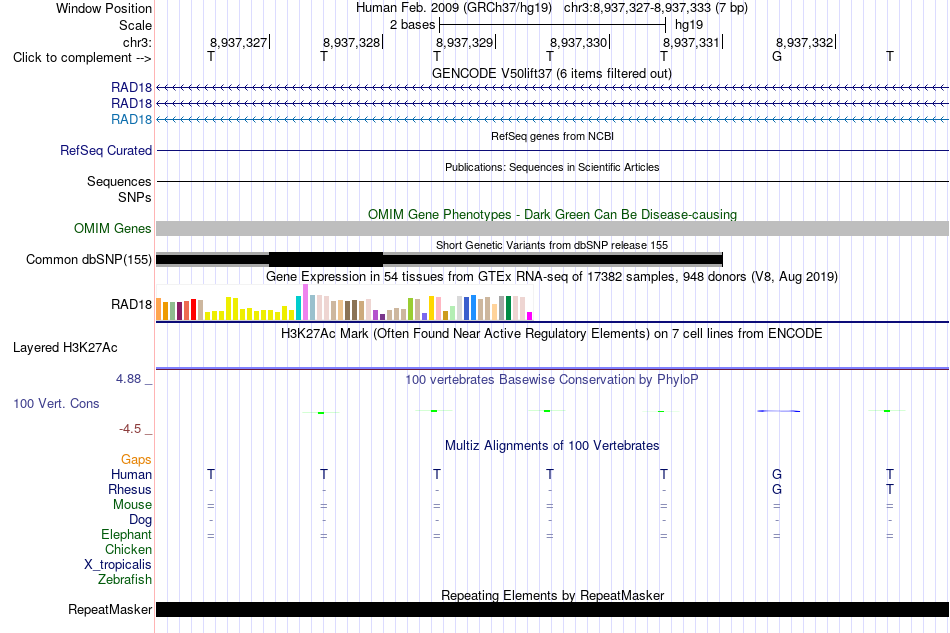Image resolution: width=950 pixels, height=633 pixels.
Task: Click the blue PhyloP conservation mark
Action: (x=779, y=411)
